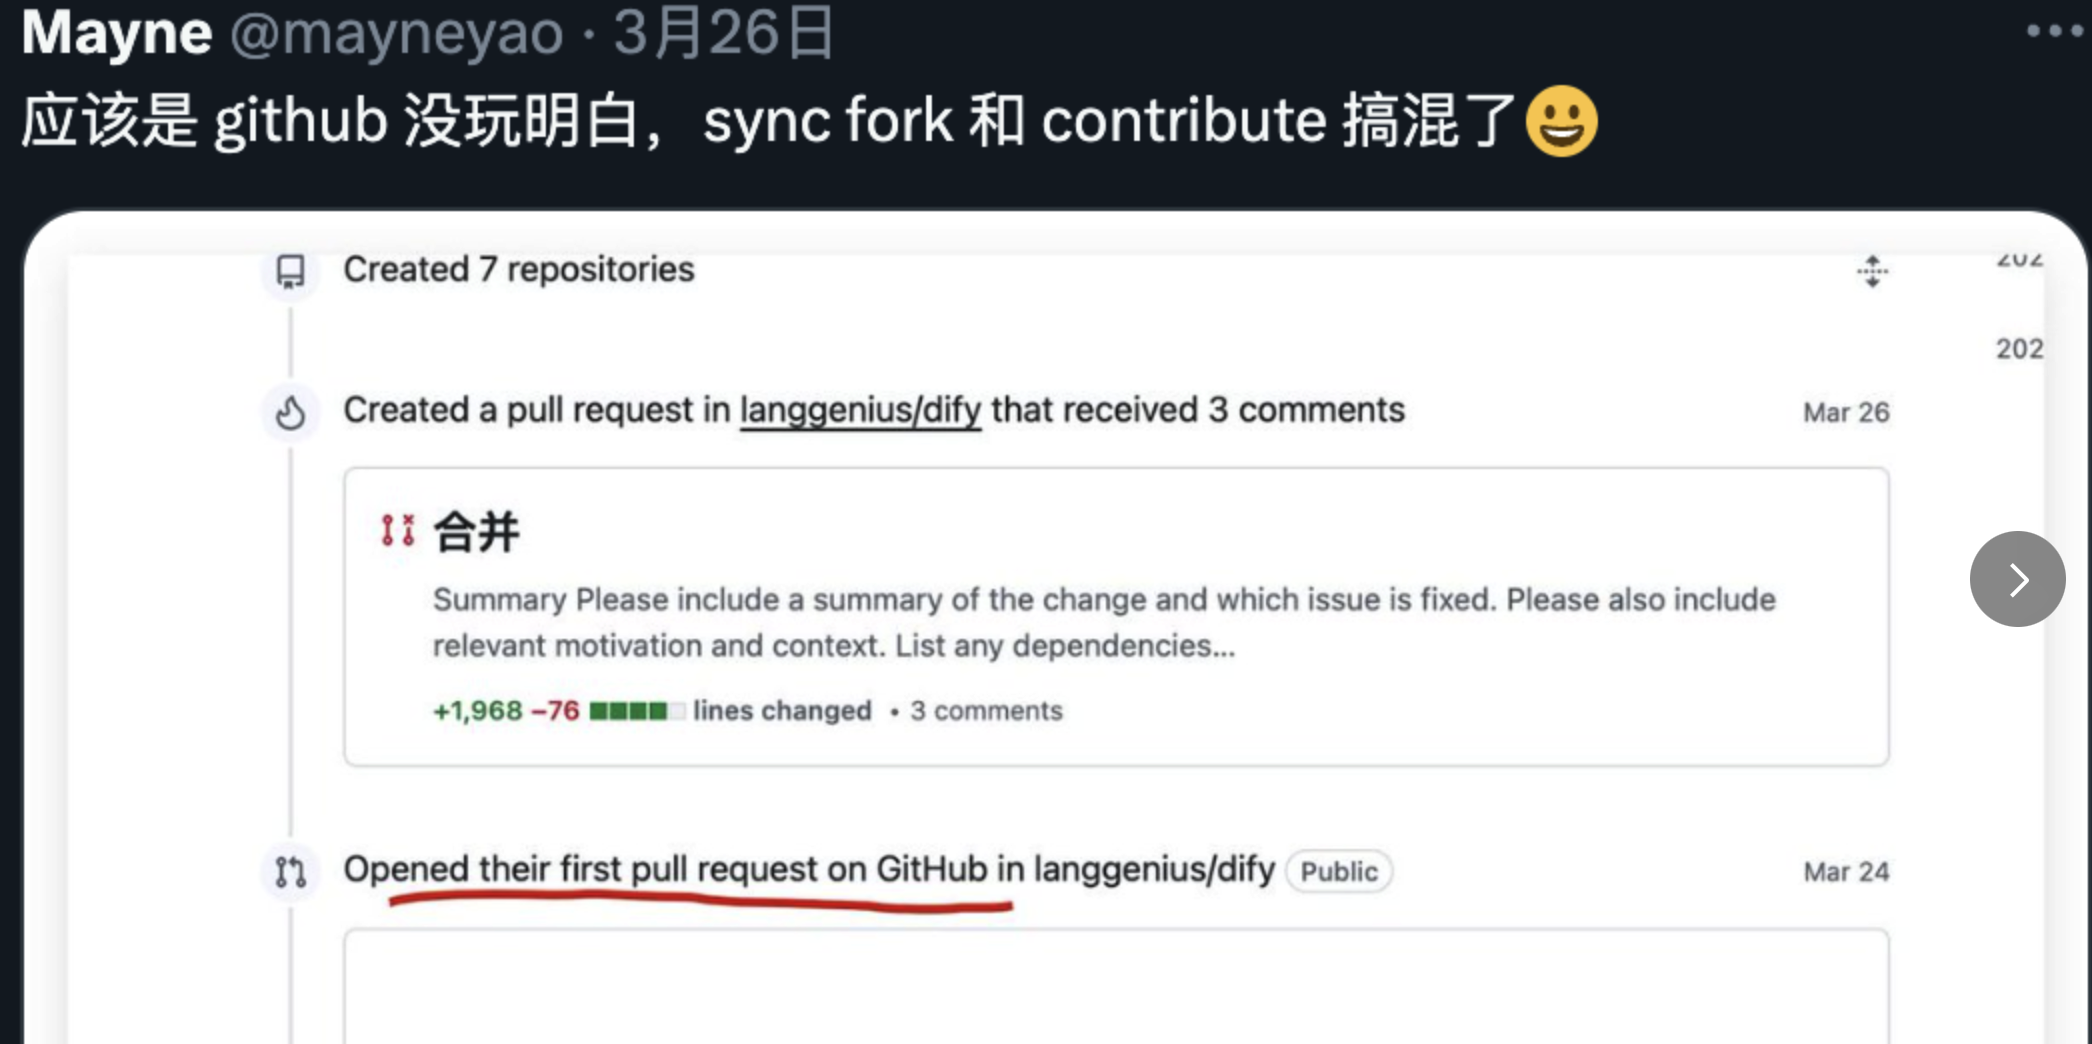
Task: Open Mayne's profile from the display name
Action: 117,33
